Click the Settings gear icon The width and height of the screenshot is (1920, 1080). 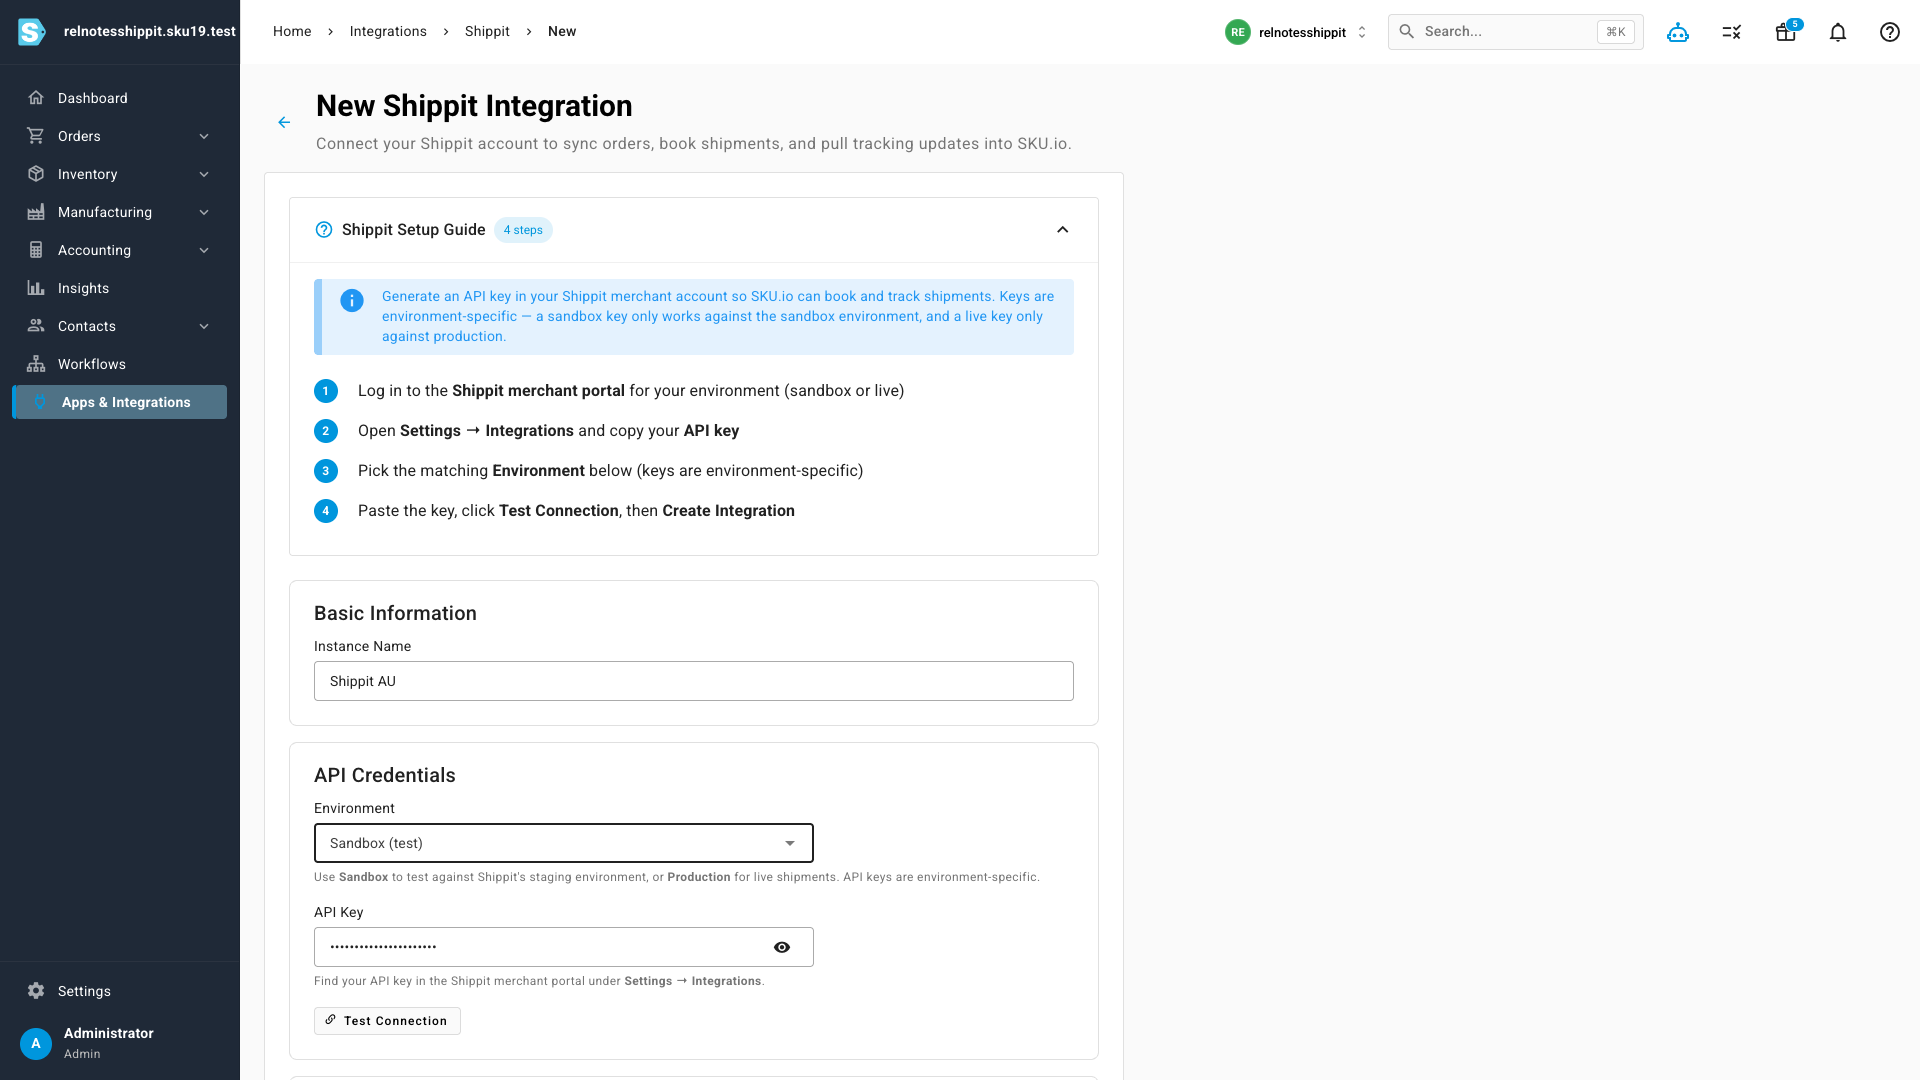point(36,991)
